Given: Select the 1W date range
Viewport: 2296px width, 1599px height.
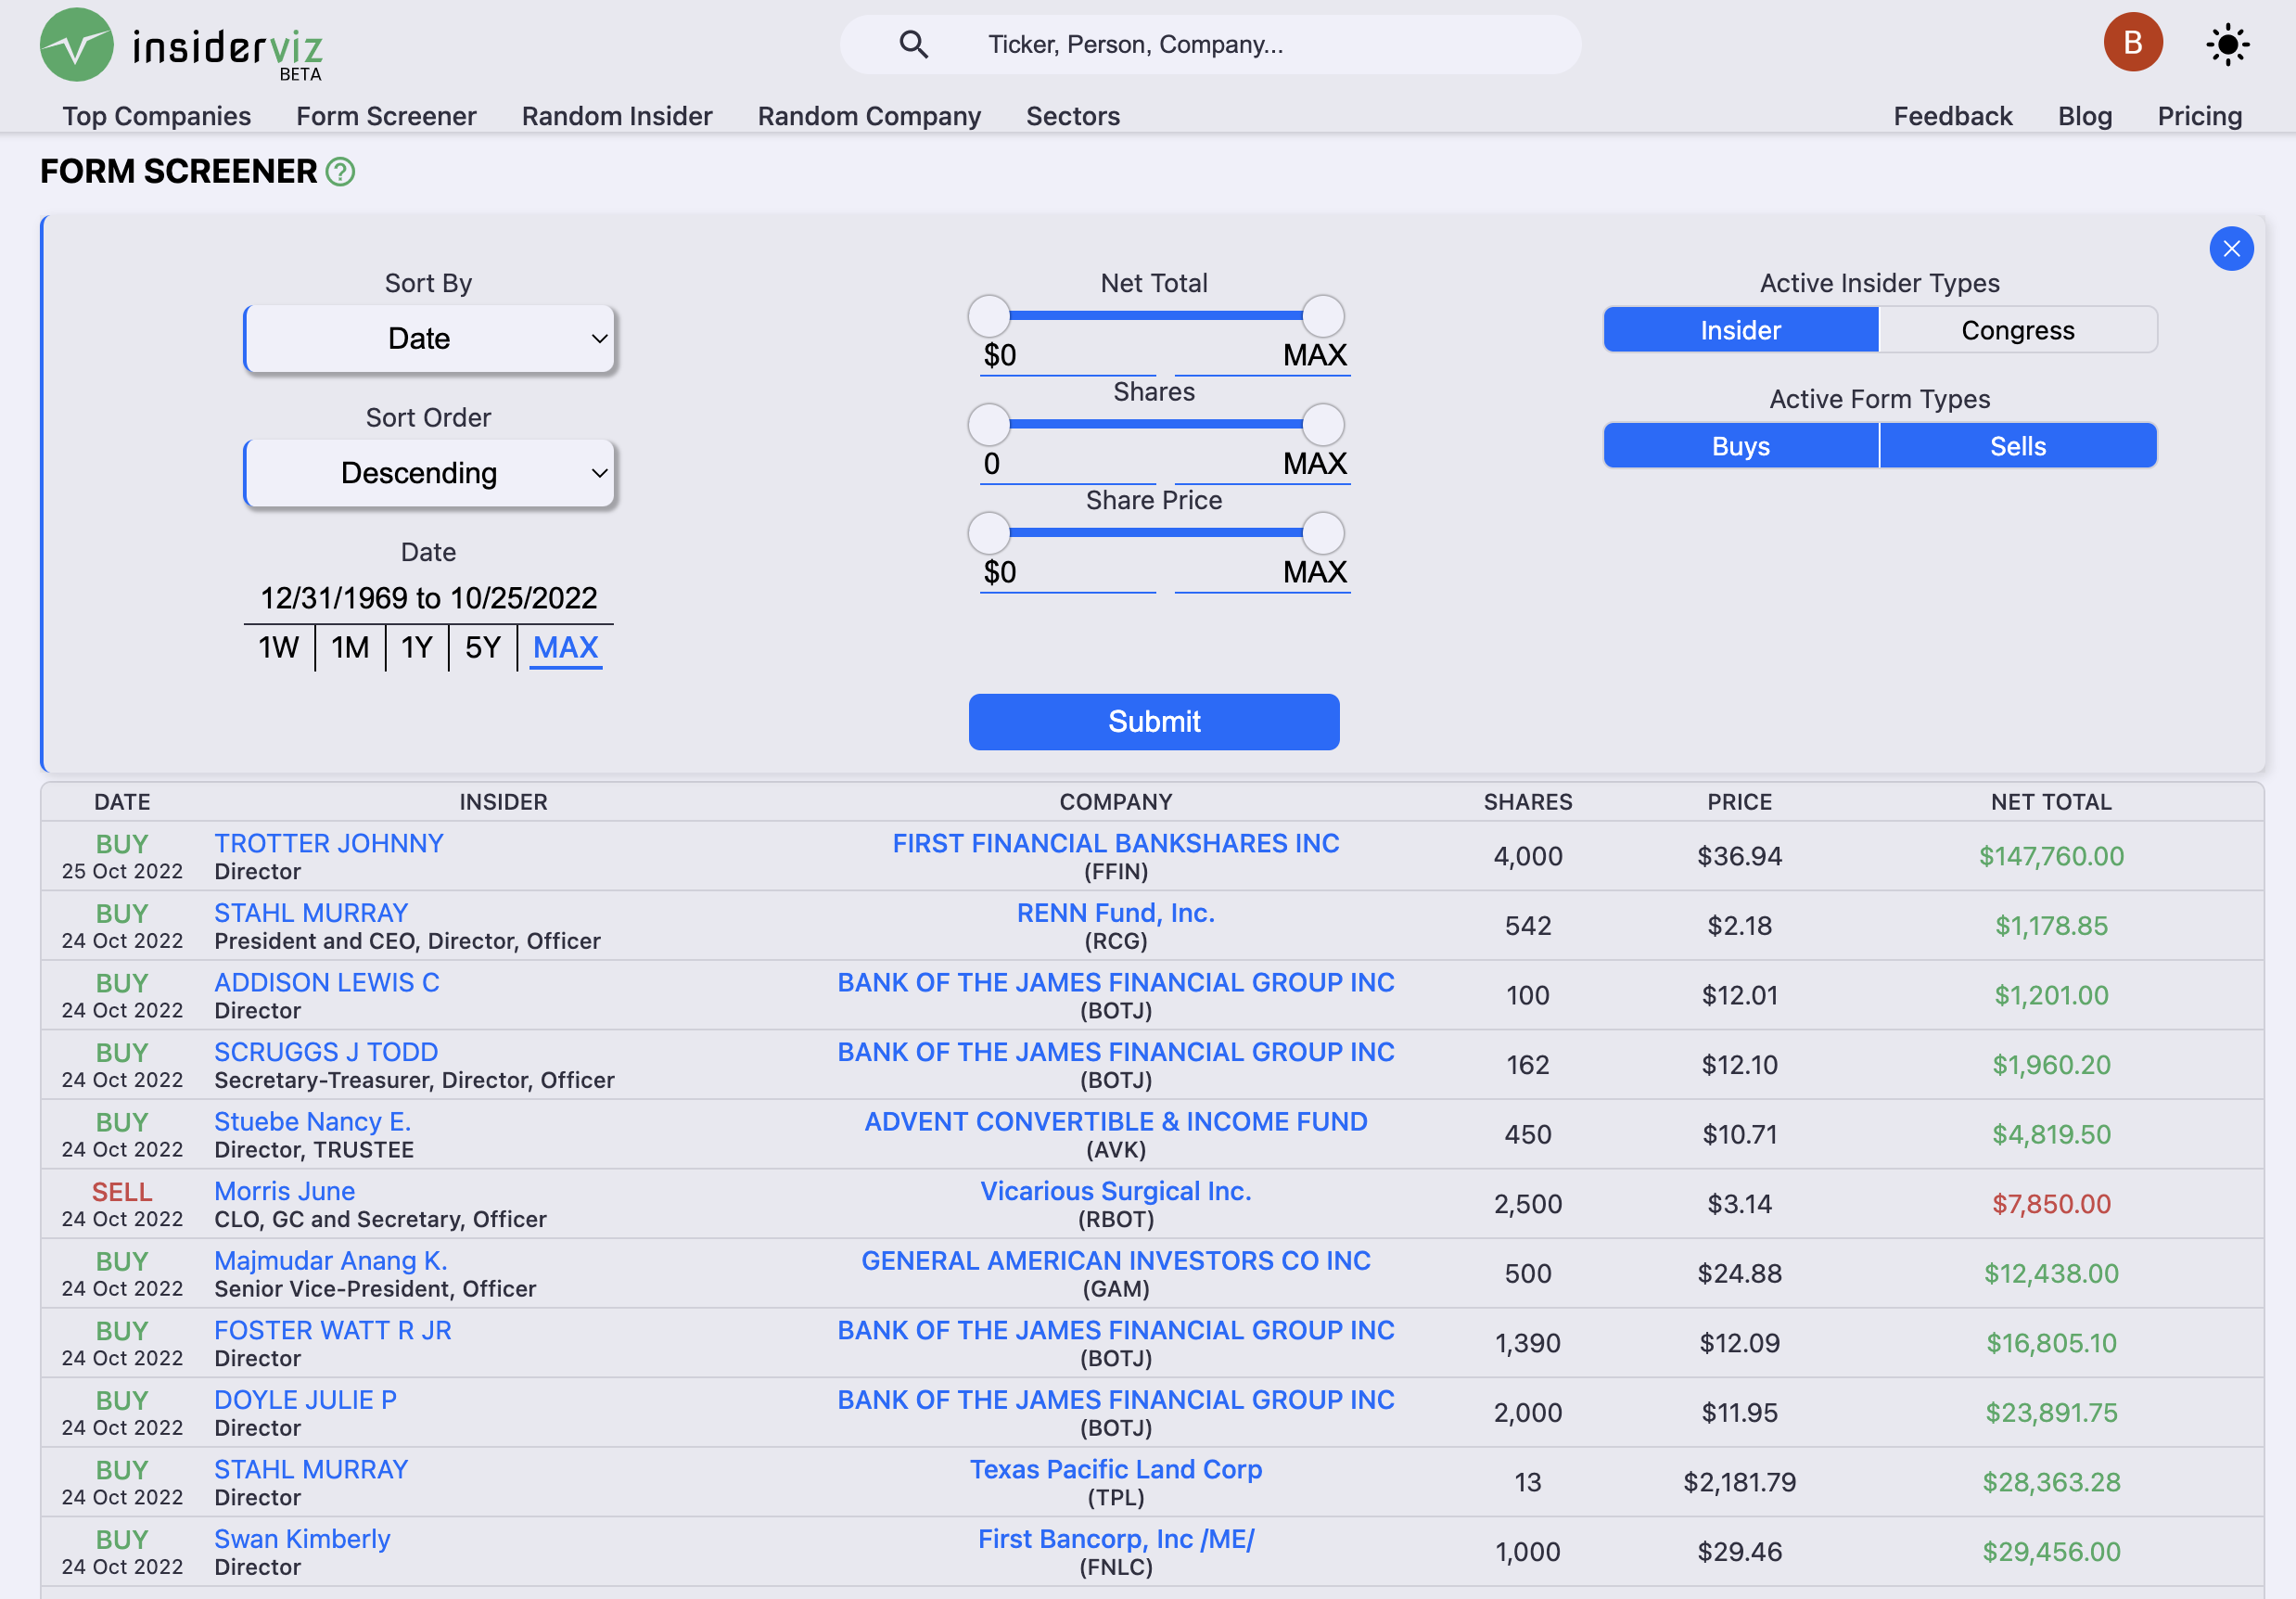Looking at the screenshot, I should coord(279,648).
